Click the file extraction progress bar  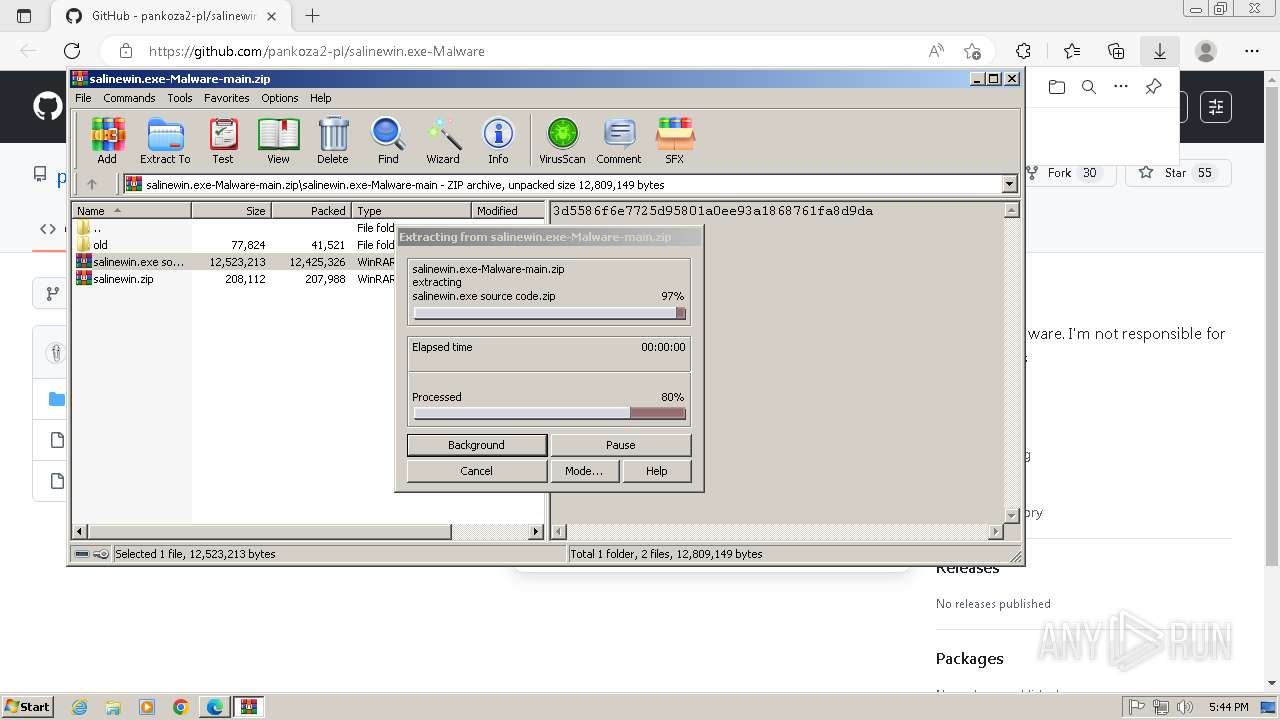[x=549, y=313]
